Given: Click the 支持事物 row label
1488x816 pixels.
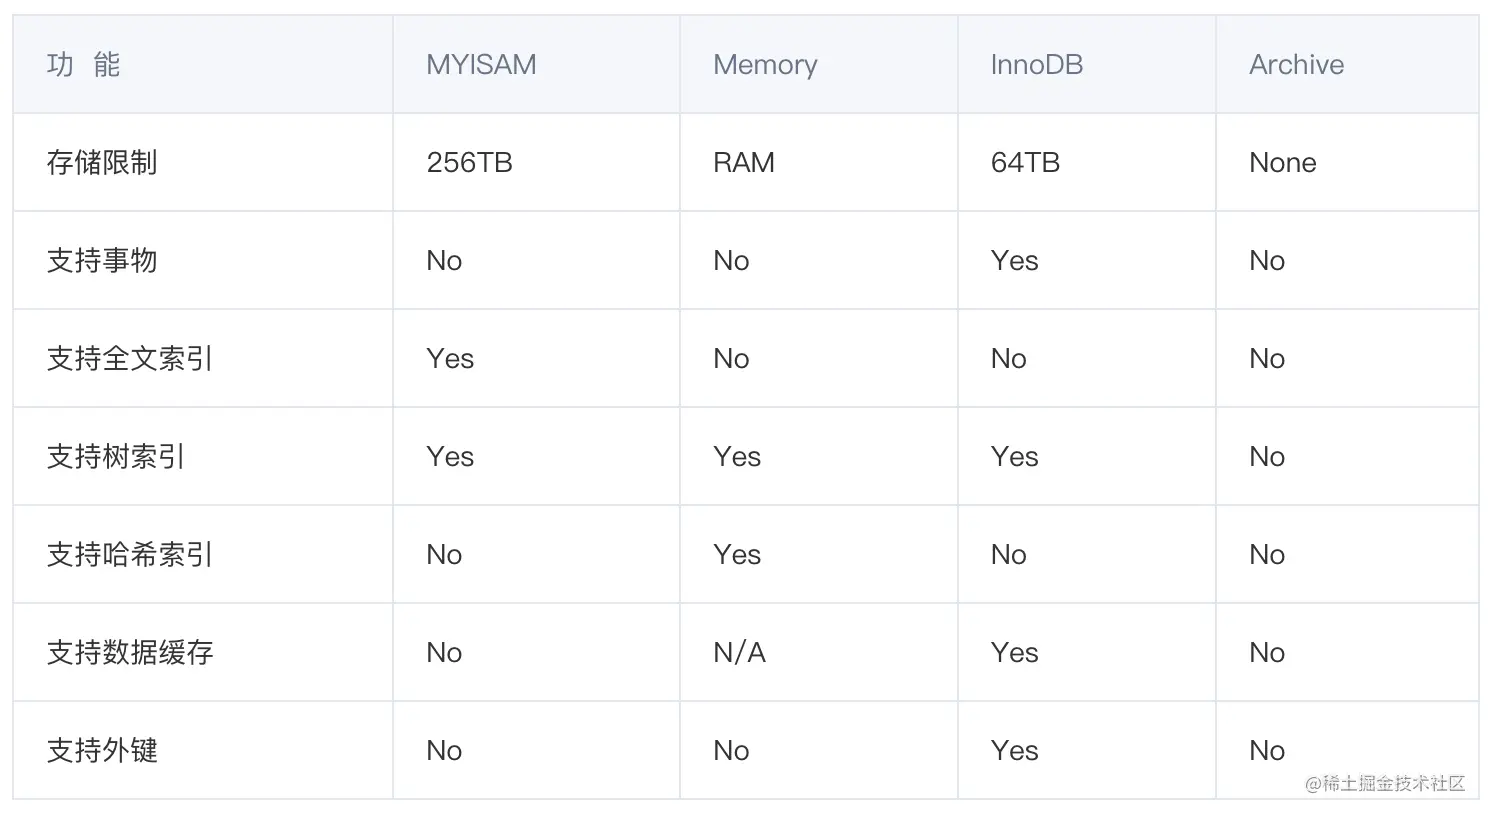Looking at the screenshot, I should click(102, 261).
